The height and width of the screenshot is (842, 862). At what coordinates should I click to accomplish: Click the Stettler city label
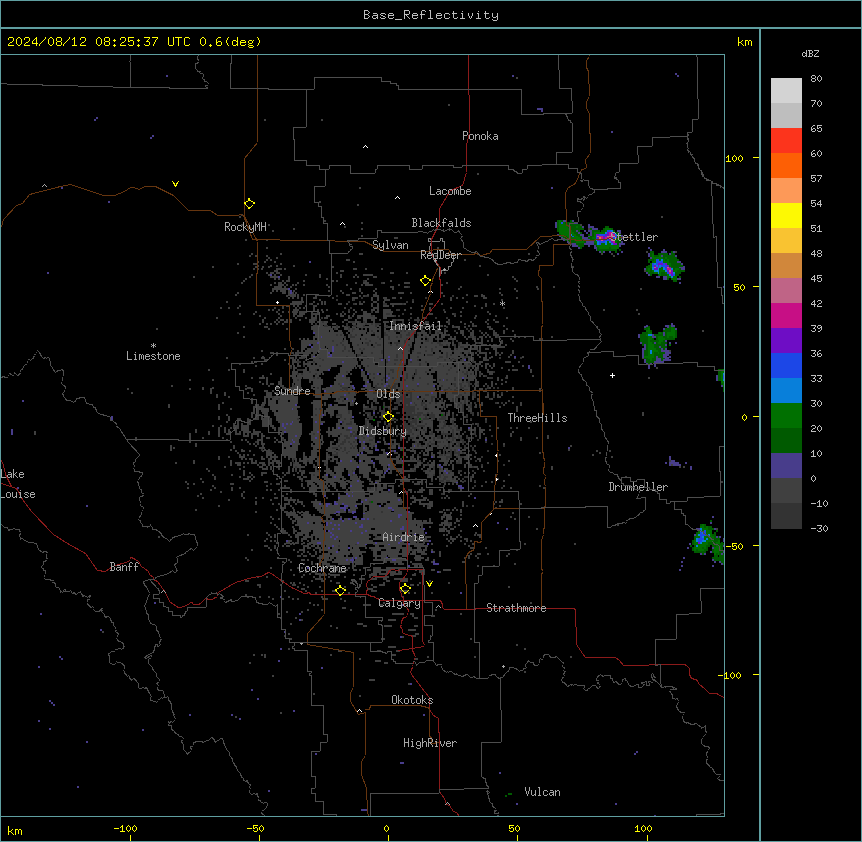click(634, 237)
